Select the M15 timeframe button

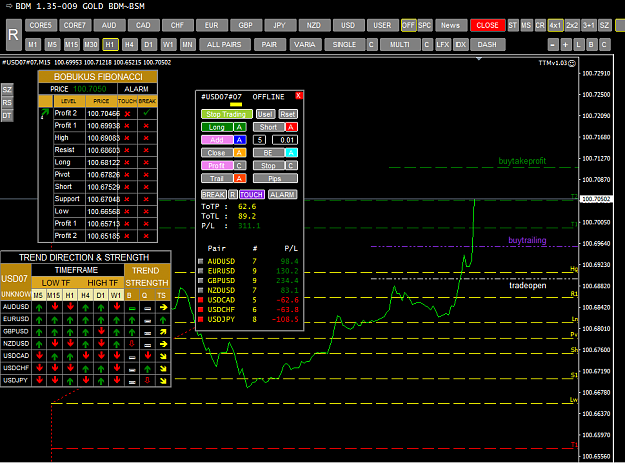click(x=71, y=45)
